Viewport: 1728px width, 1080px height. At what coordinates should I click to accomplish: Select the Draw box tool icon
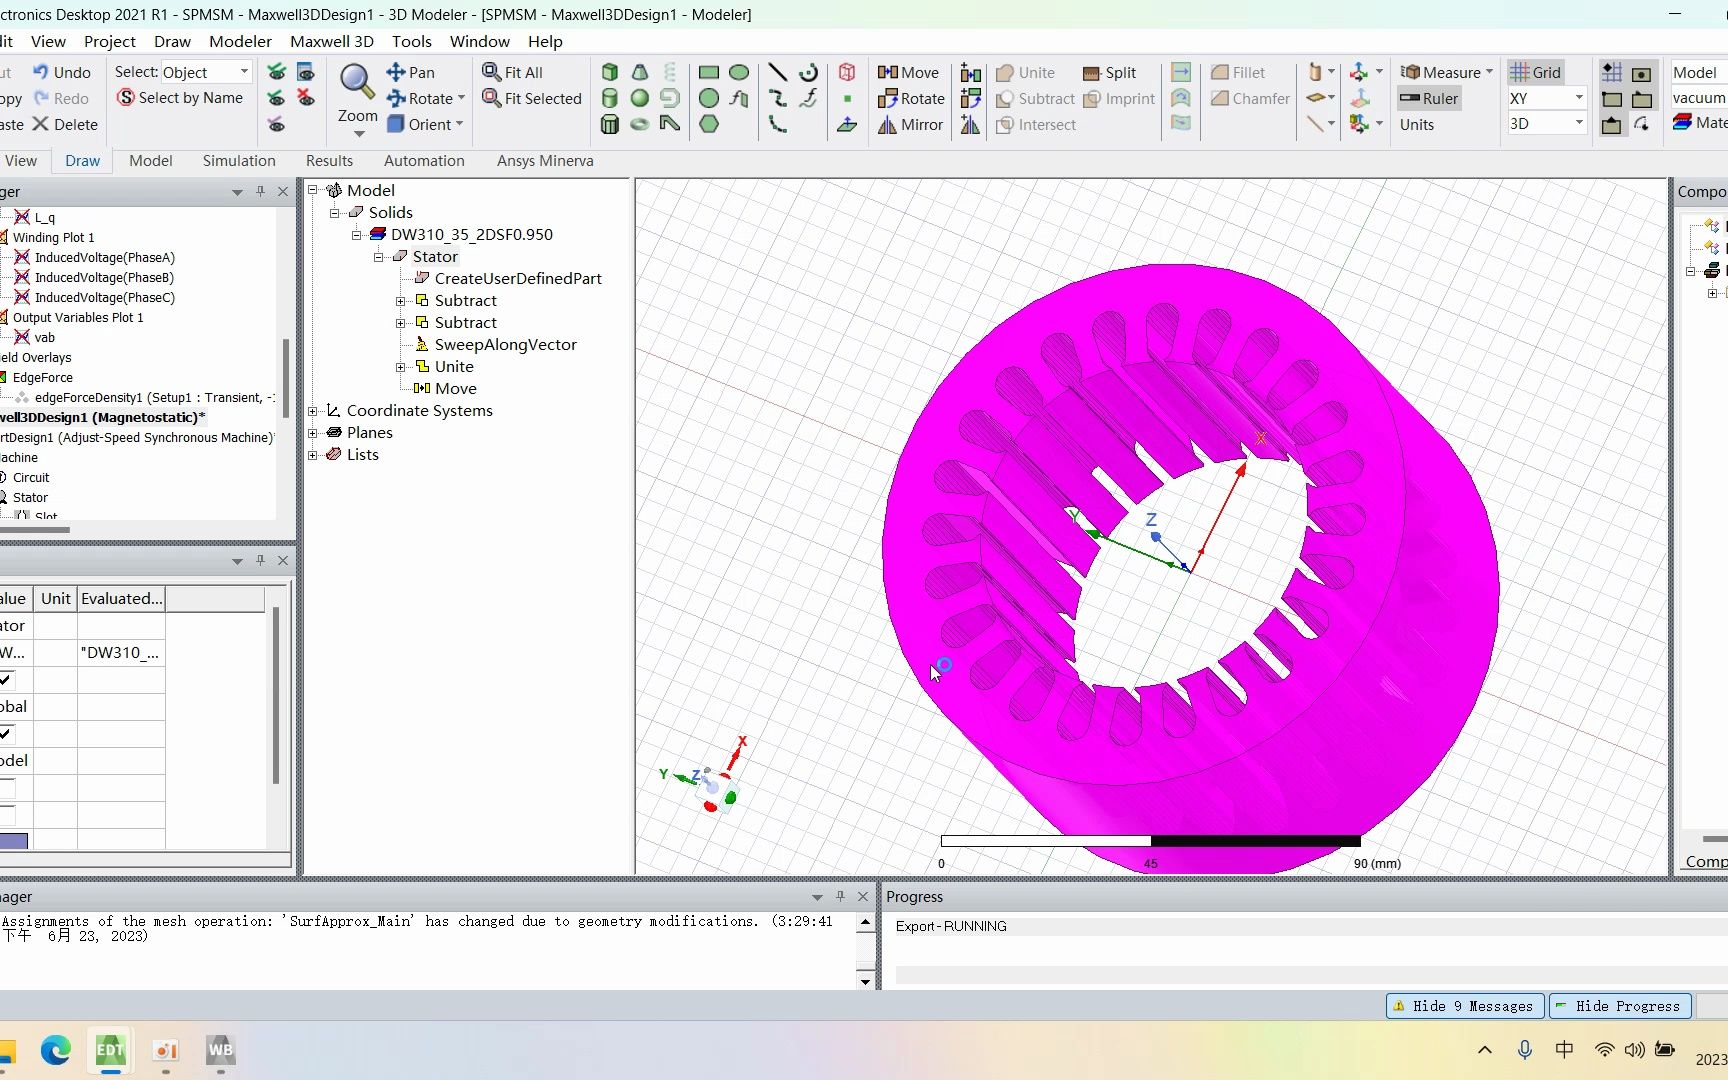pos(610,72)
